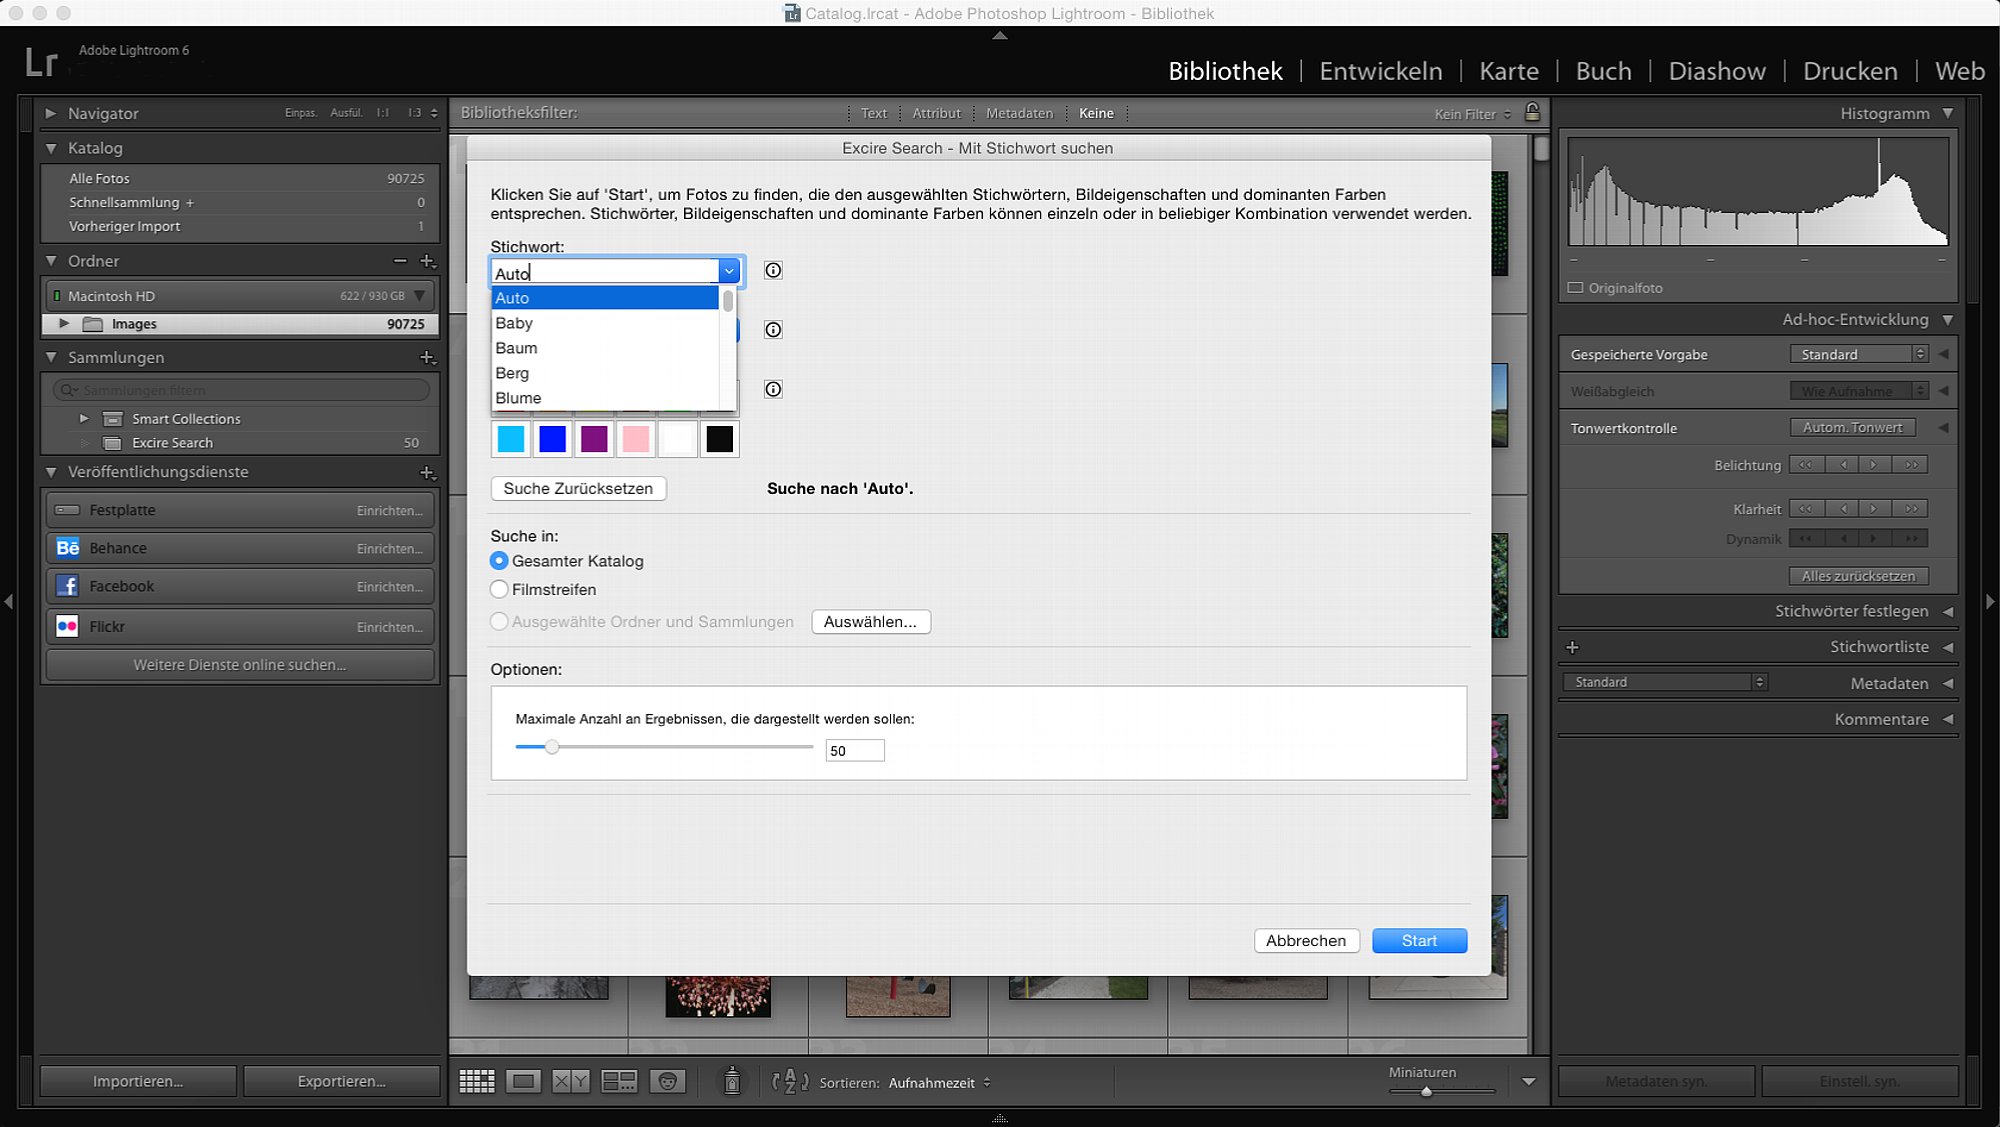Open the Stichwort combo box dropdown arrow
2000x1127 pixels.
729,271
